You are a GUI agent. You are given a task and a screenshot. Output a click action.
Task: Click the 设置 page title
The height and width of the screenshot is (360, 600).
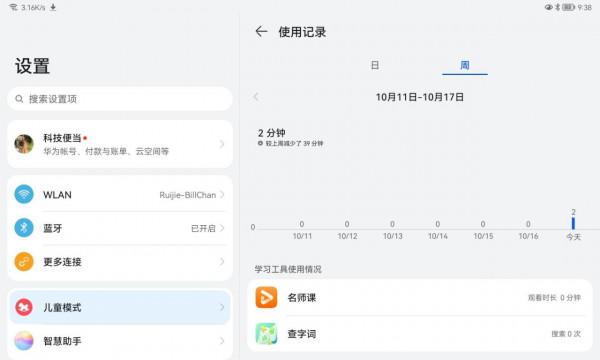click(x=32, y=66)
